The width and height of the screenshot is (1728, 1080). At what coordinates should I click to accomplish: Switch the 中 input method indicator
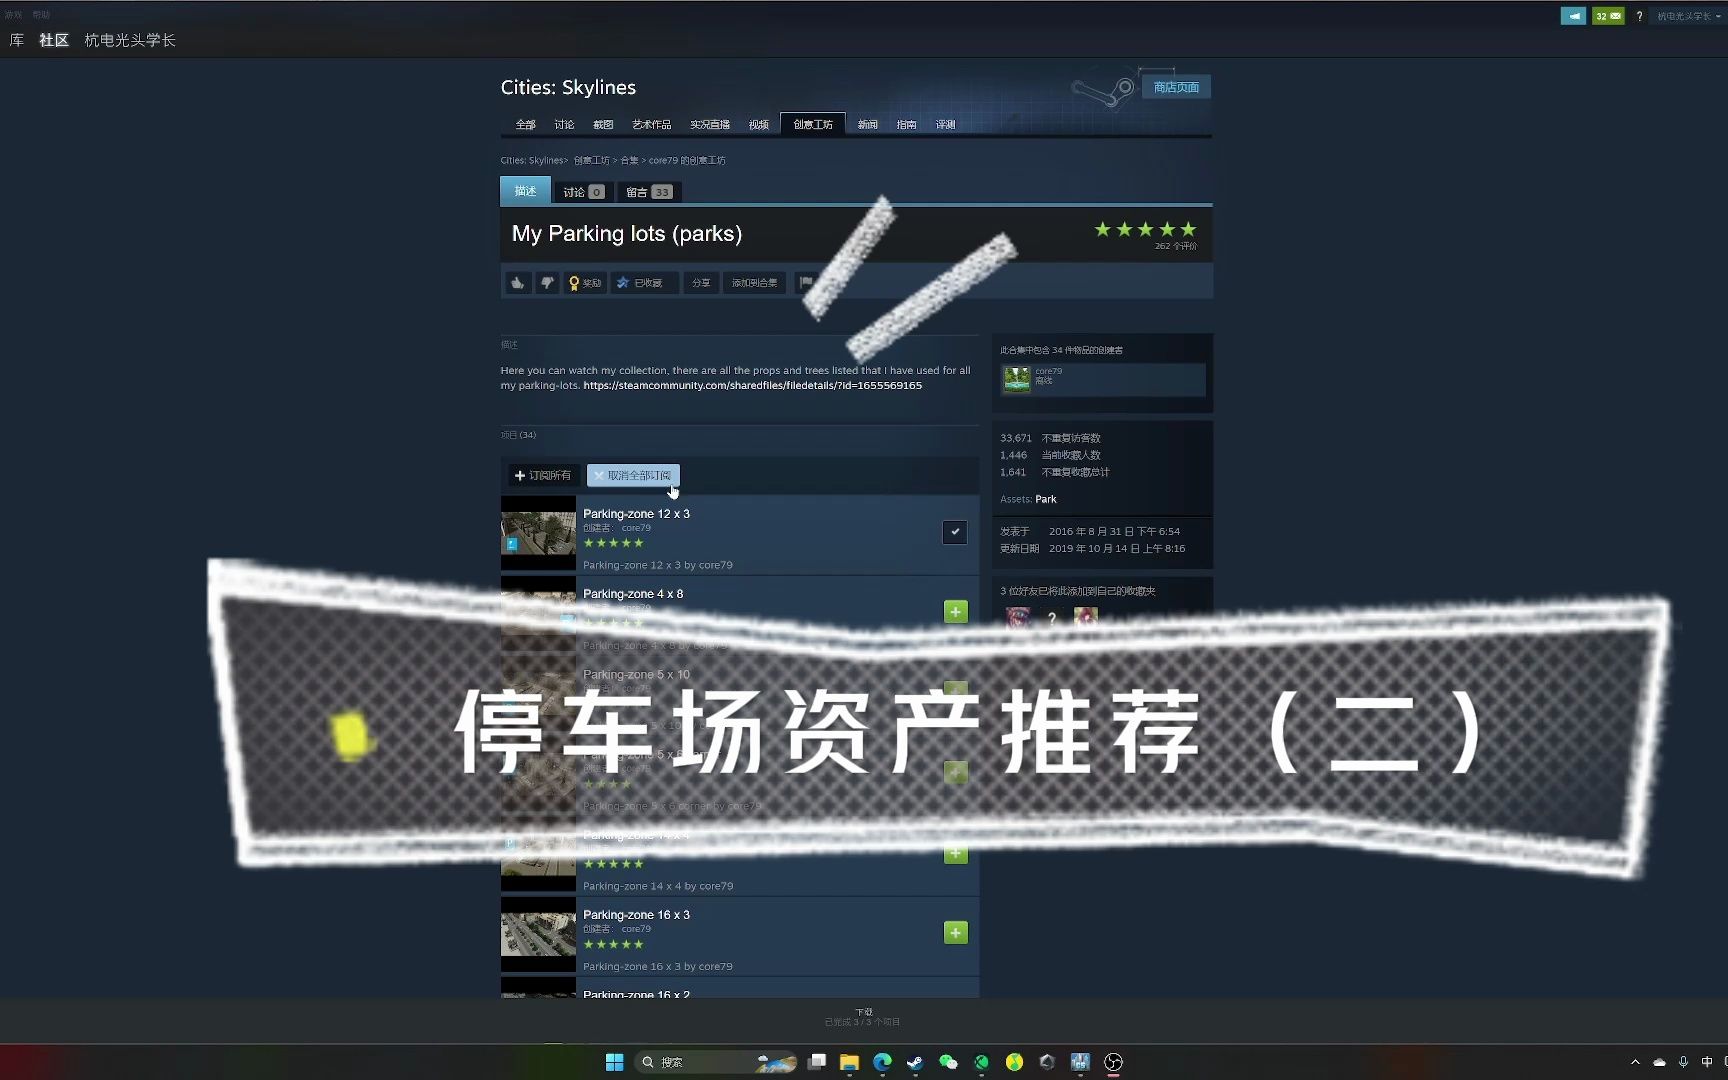[1707, 1062]
